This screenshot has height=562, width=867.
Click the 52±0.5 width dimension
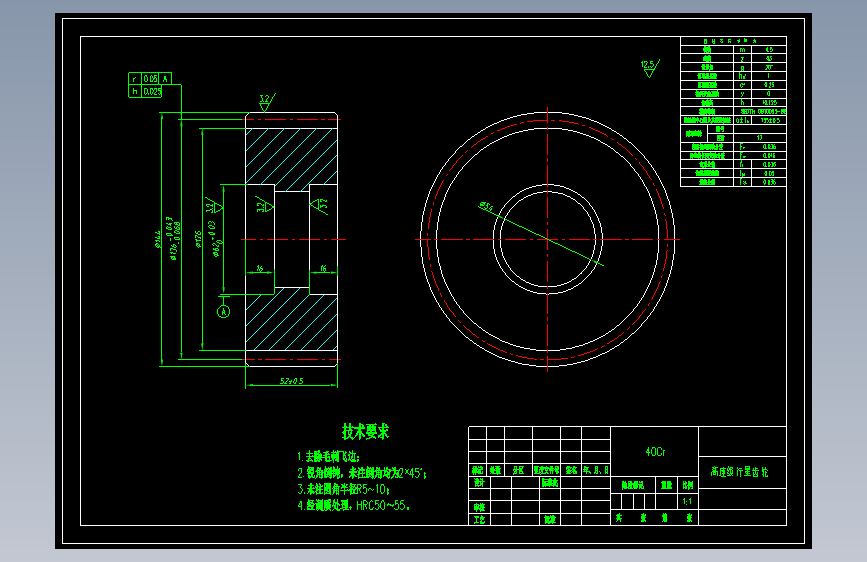coord(291,381)
